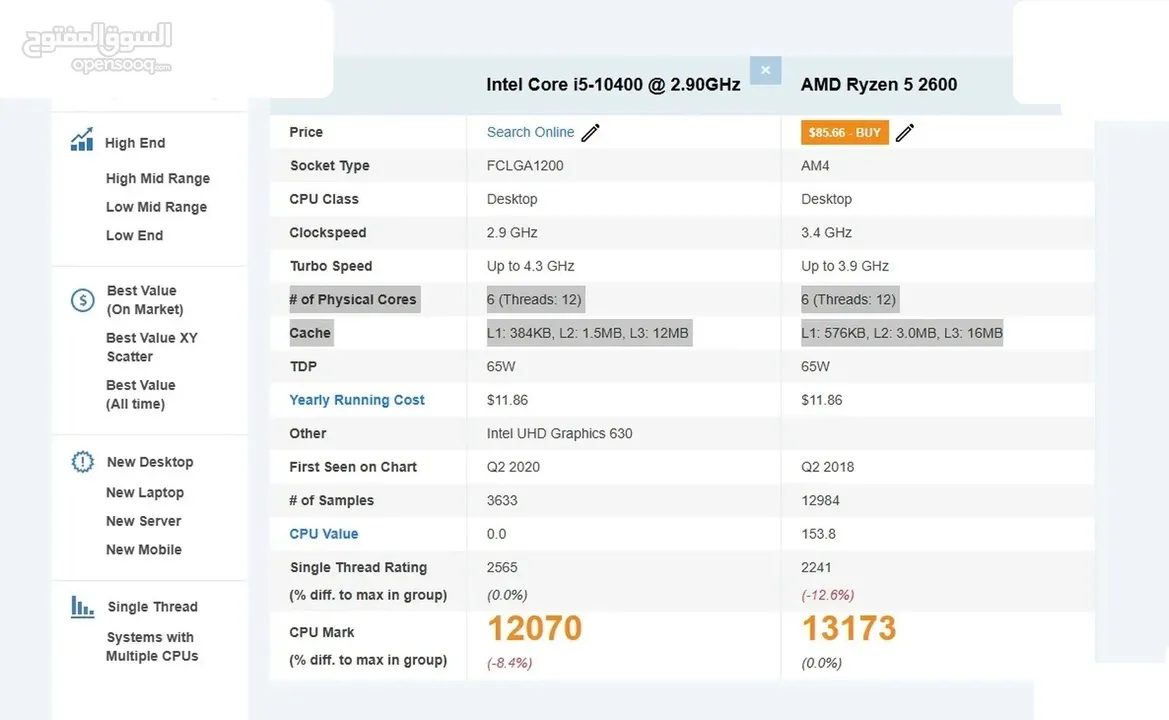Click the High End chart icon
The image size is (1169, 720).
tap(82, 139)
